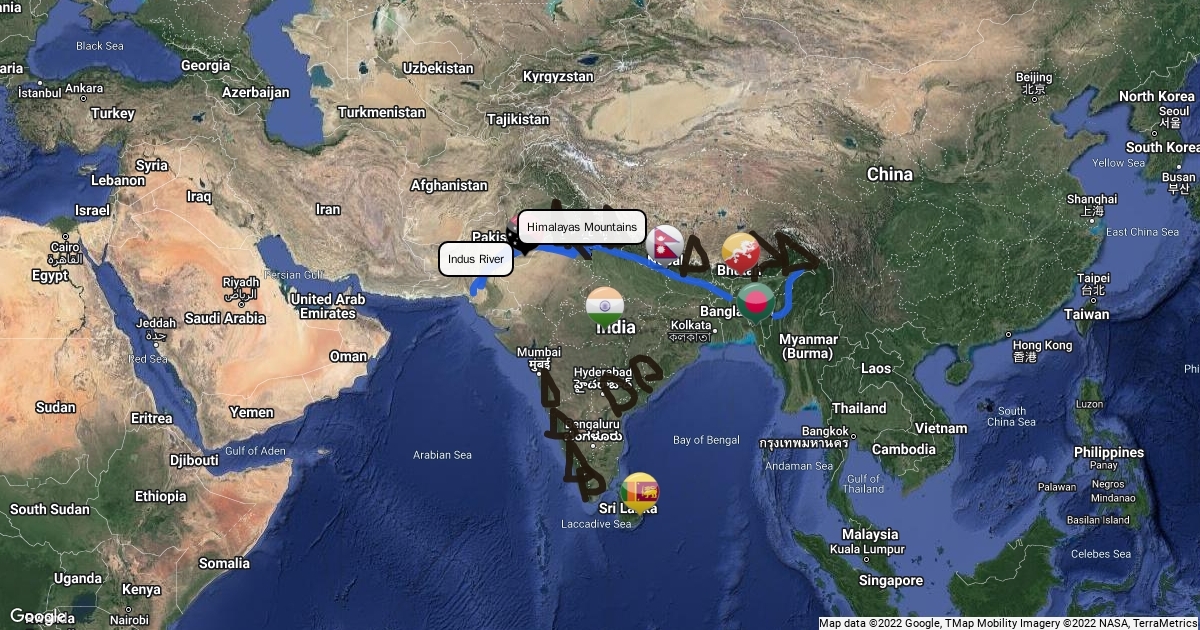Click the Map data copyright text
The width and height of the screenshot is (1200, 630).
click(x=1008, y=623)
